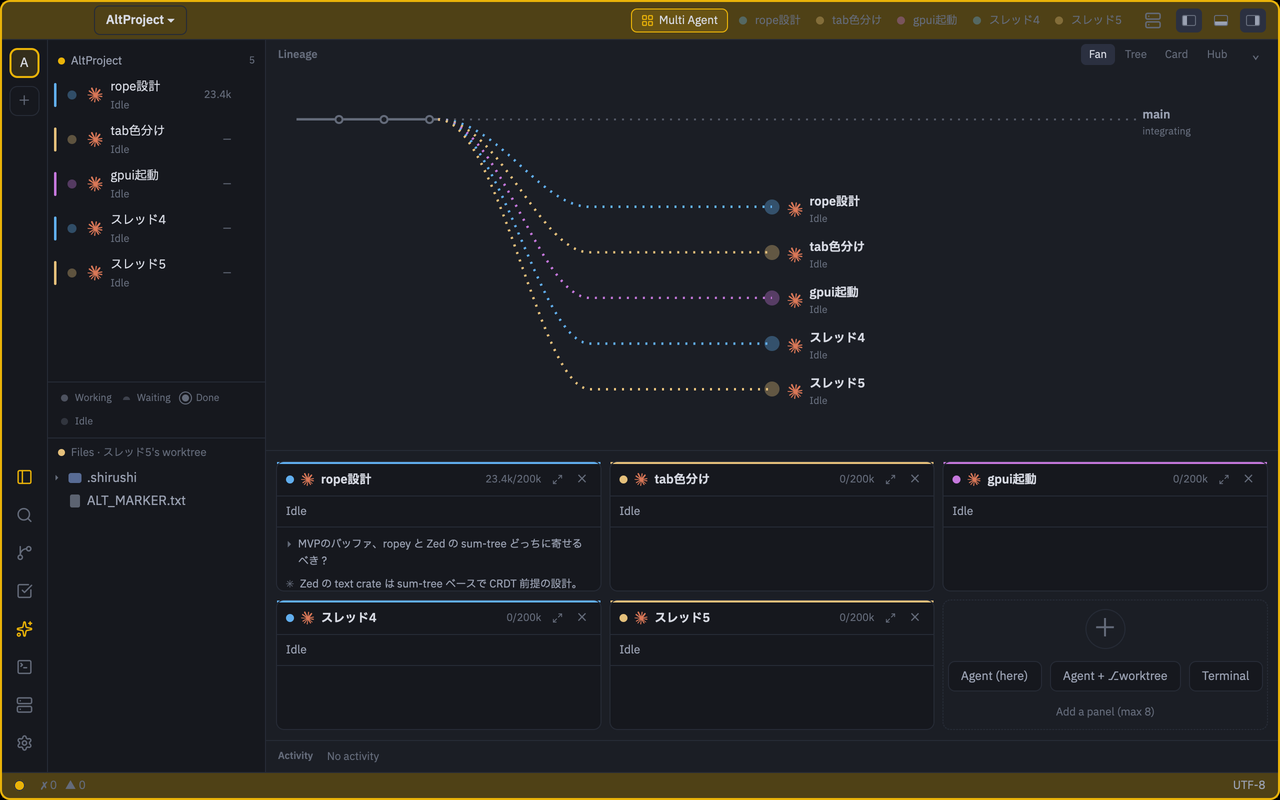Click スレッド5 node in lineage graph

pyautogui.click(x=772, y=389)
